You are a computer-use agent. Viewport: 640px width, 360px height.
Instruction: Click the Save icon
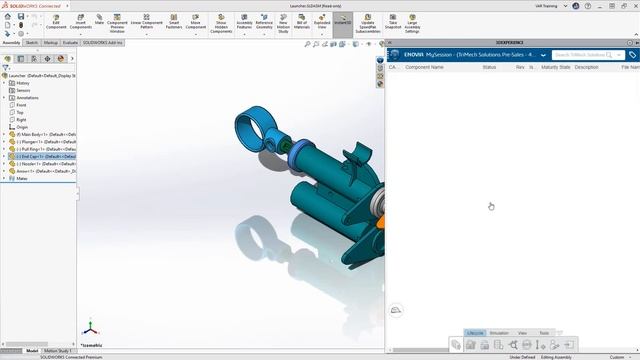click(21, 16)
